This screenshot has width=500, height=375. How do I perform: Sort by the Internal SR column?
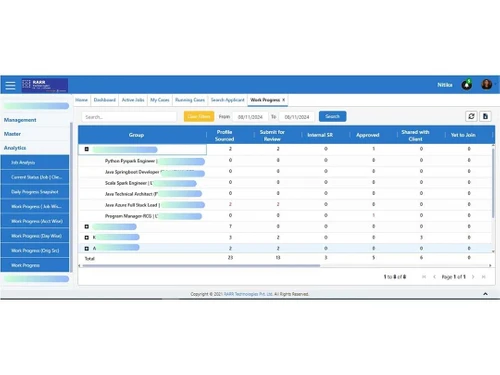tap(320, 135)
